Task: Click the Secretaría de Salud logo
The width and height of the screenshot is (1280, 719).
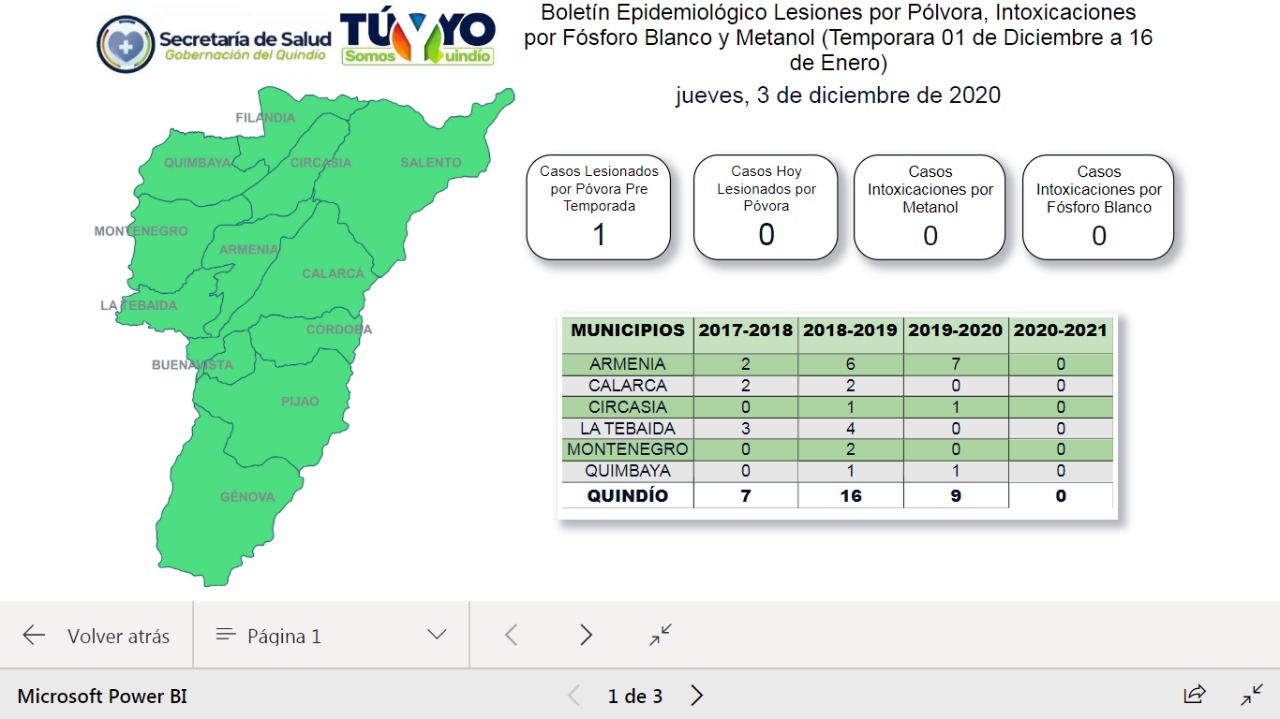Action: pyautogui.click(x=212, y=43)
